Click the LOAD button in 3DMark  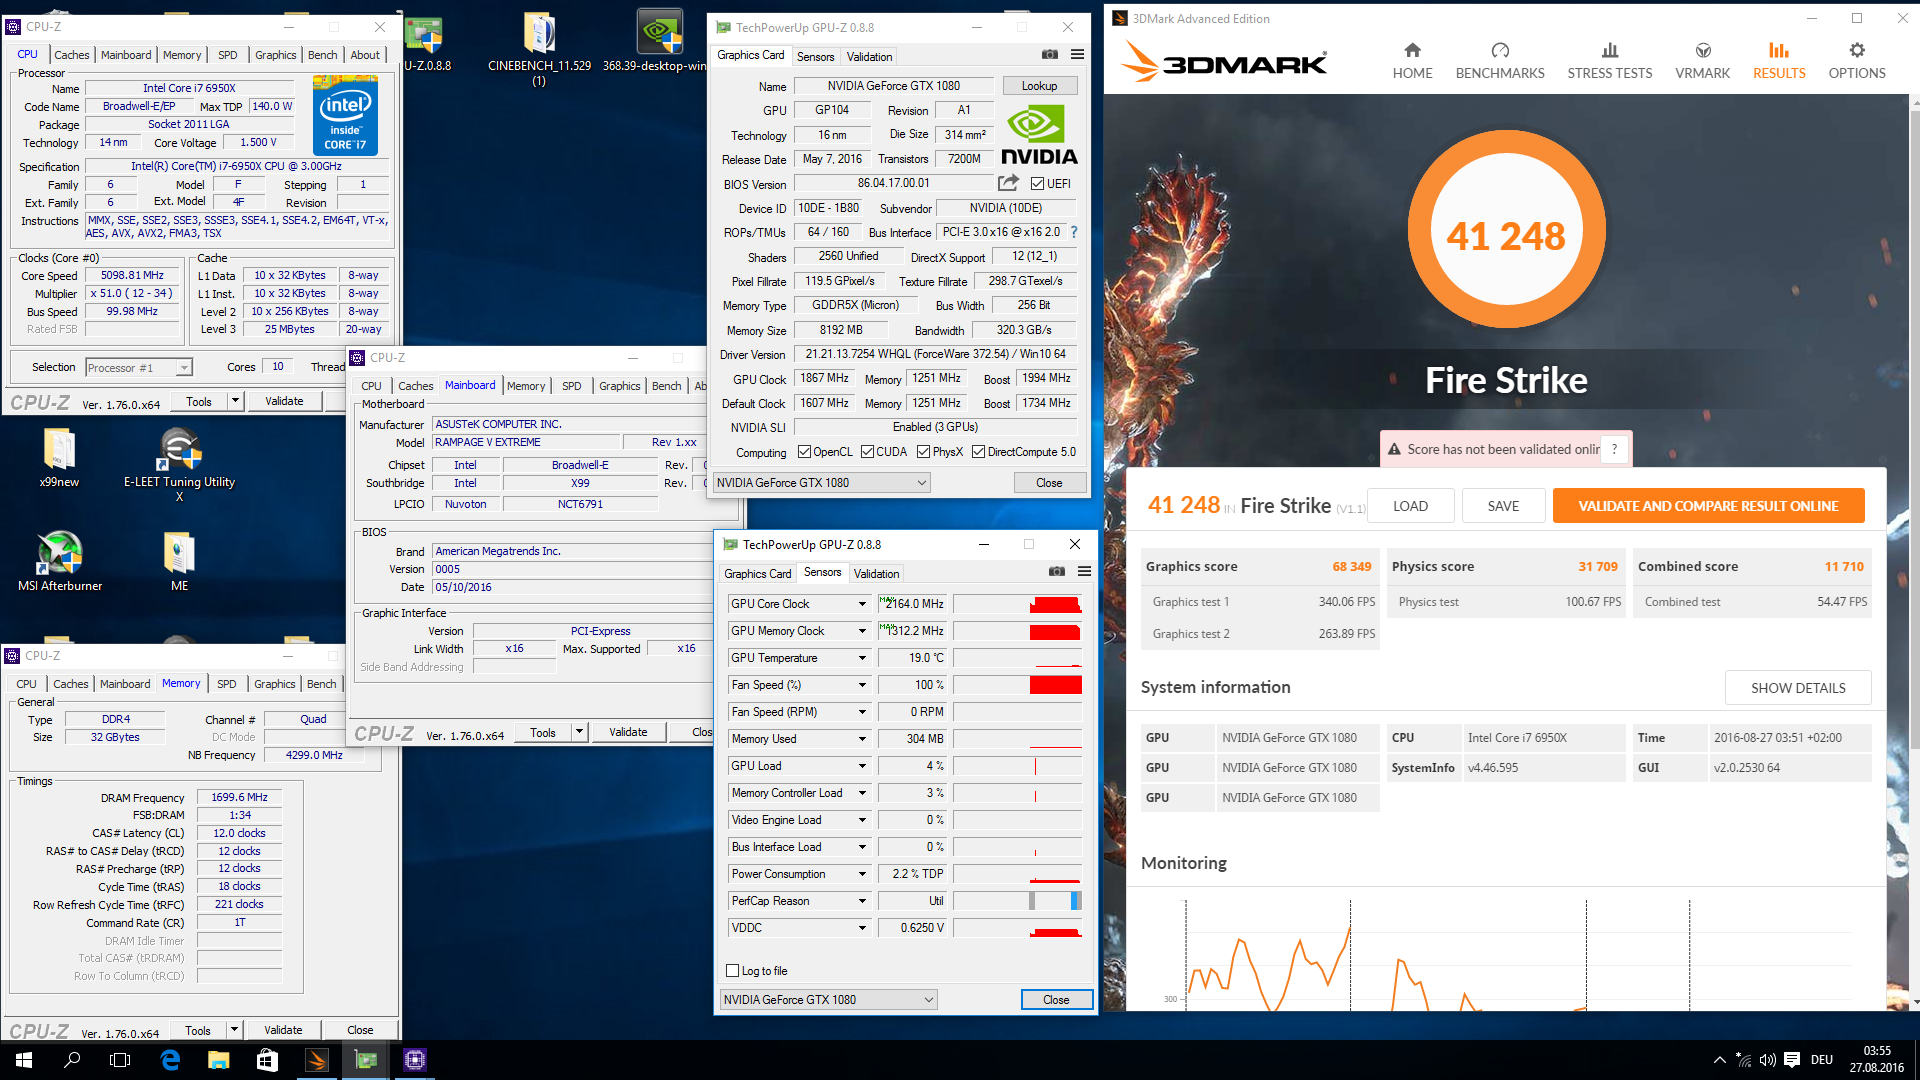click(x=1410, y=506)
